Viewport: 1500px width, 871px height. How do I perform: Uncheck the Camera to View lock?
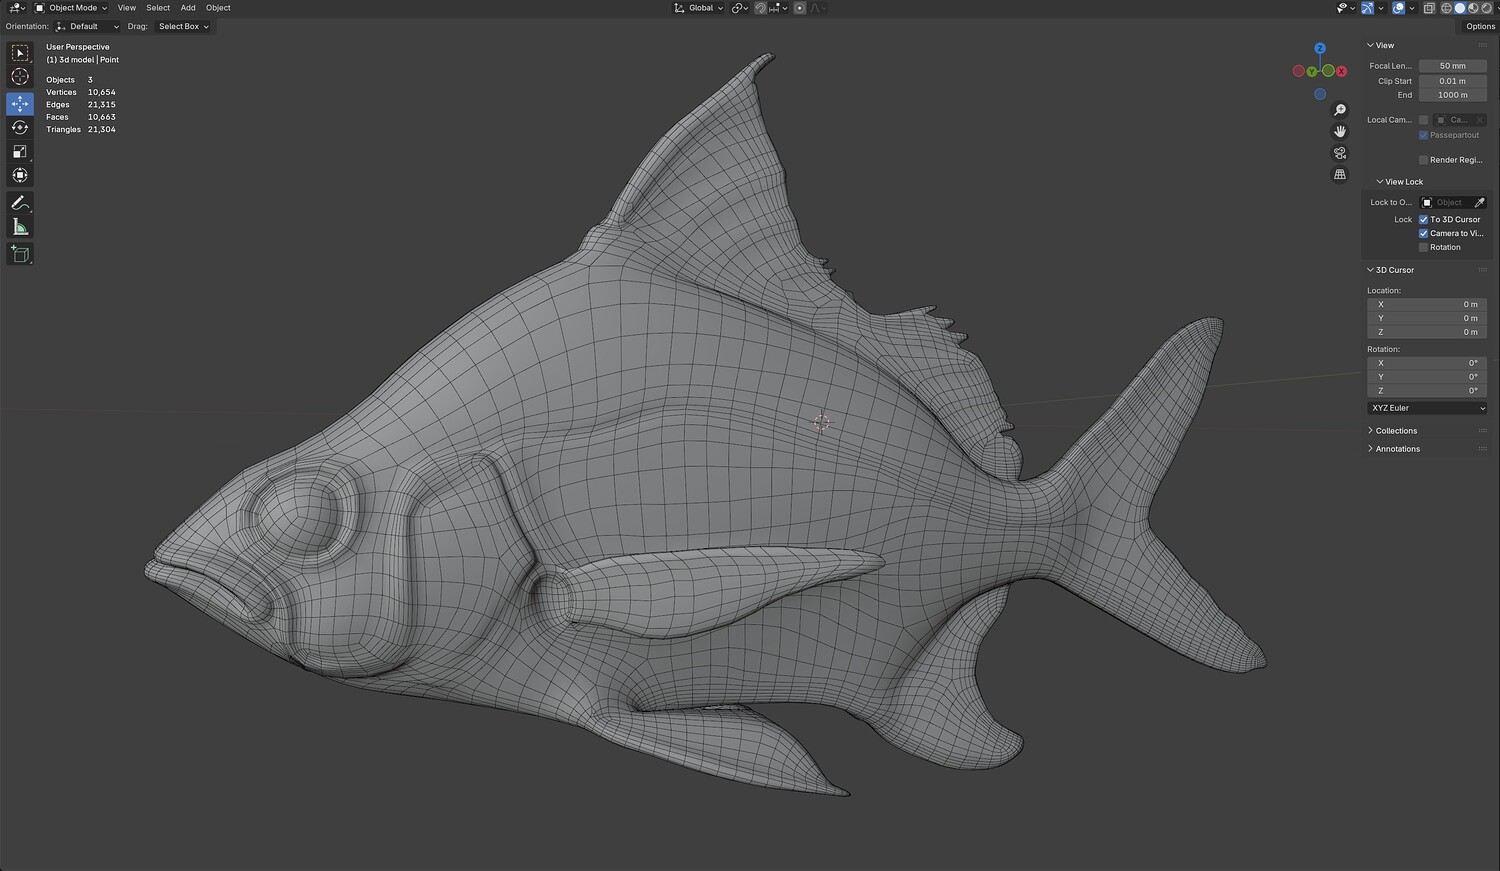pos(1423,234)
